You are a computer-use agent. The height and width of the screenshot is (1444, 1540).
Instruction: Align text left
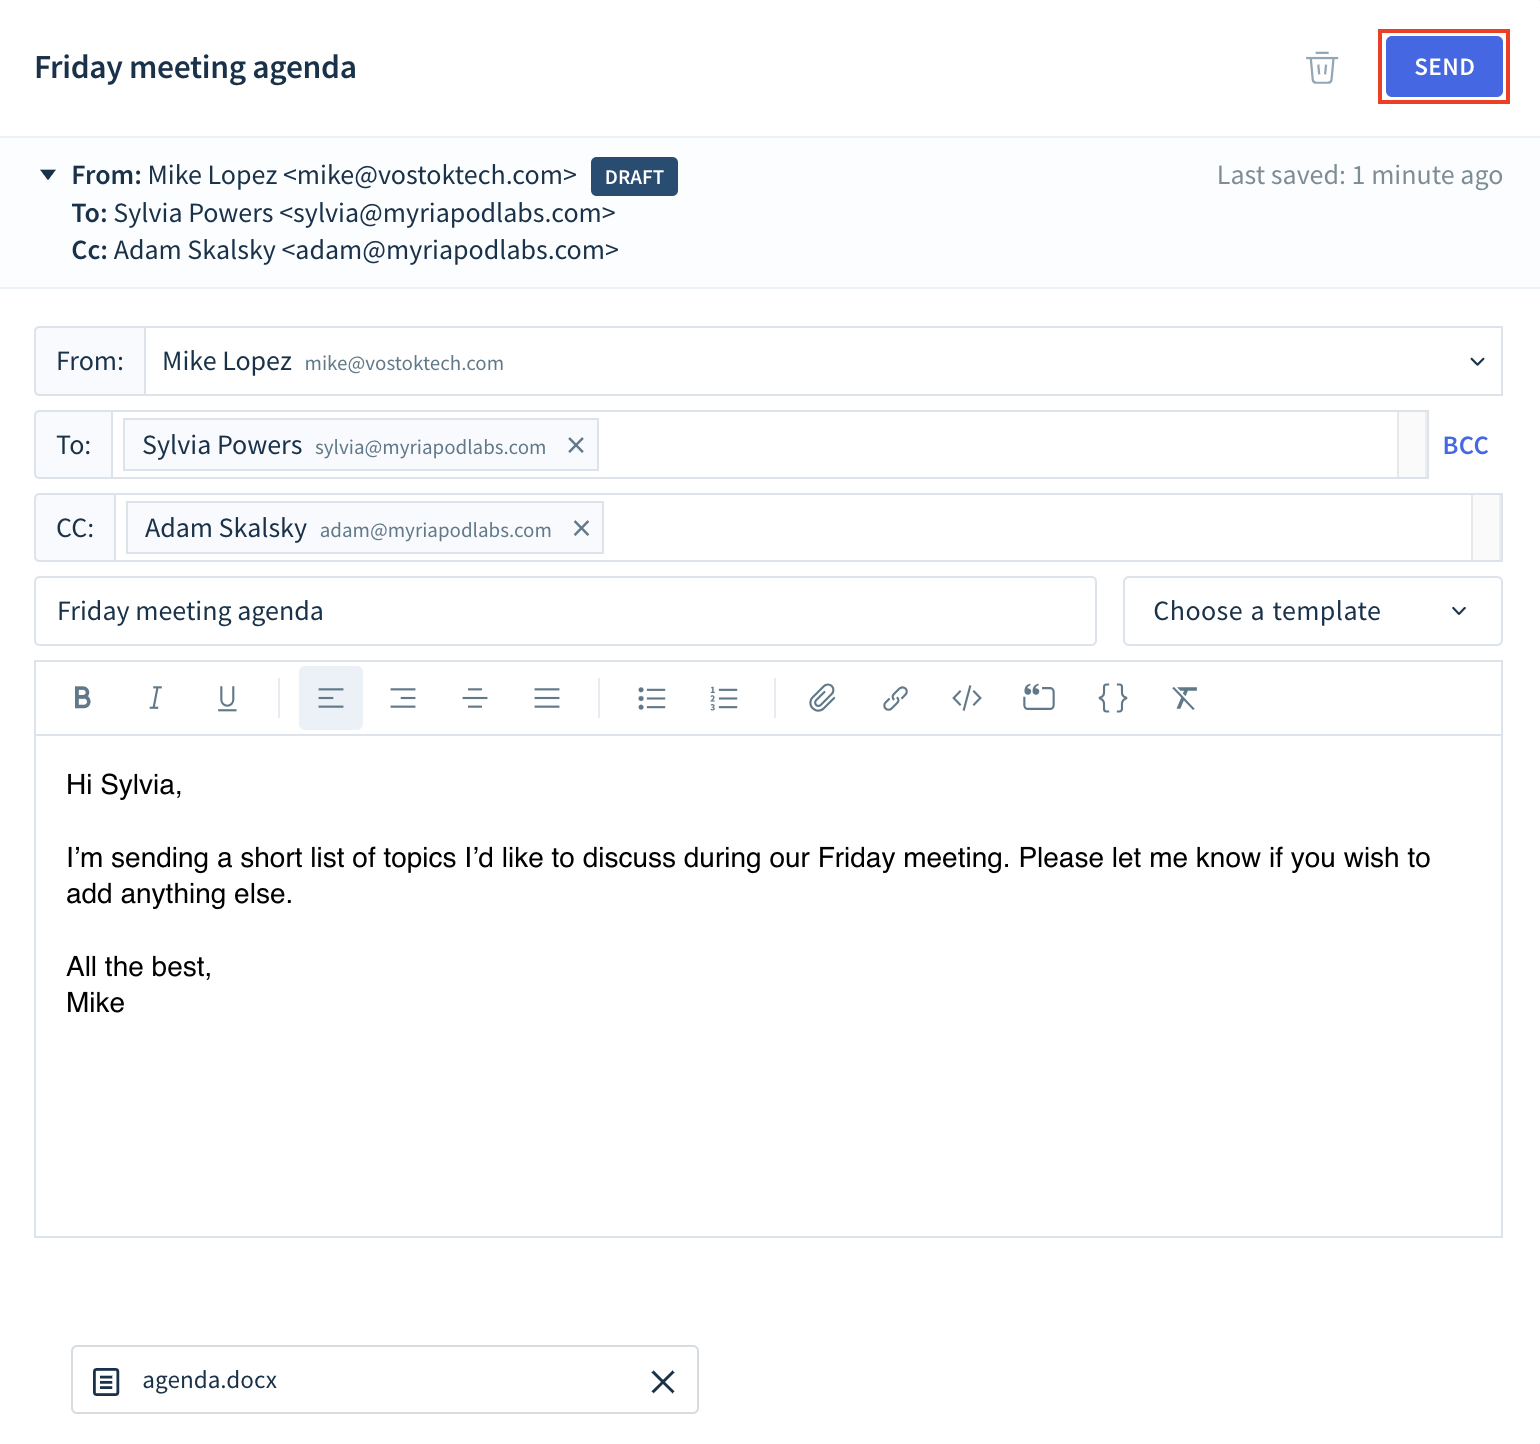(x=331, y=698)
